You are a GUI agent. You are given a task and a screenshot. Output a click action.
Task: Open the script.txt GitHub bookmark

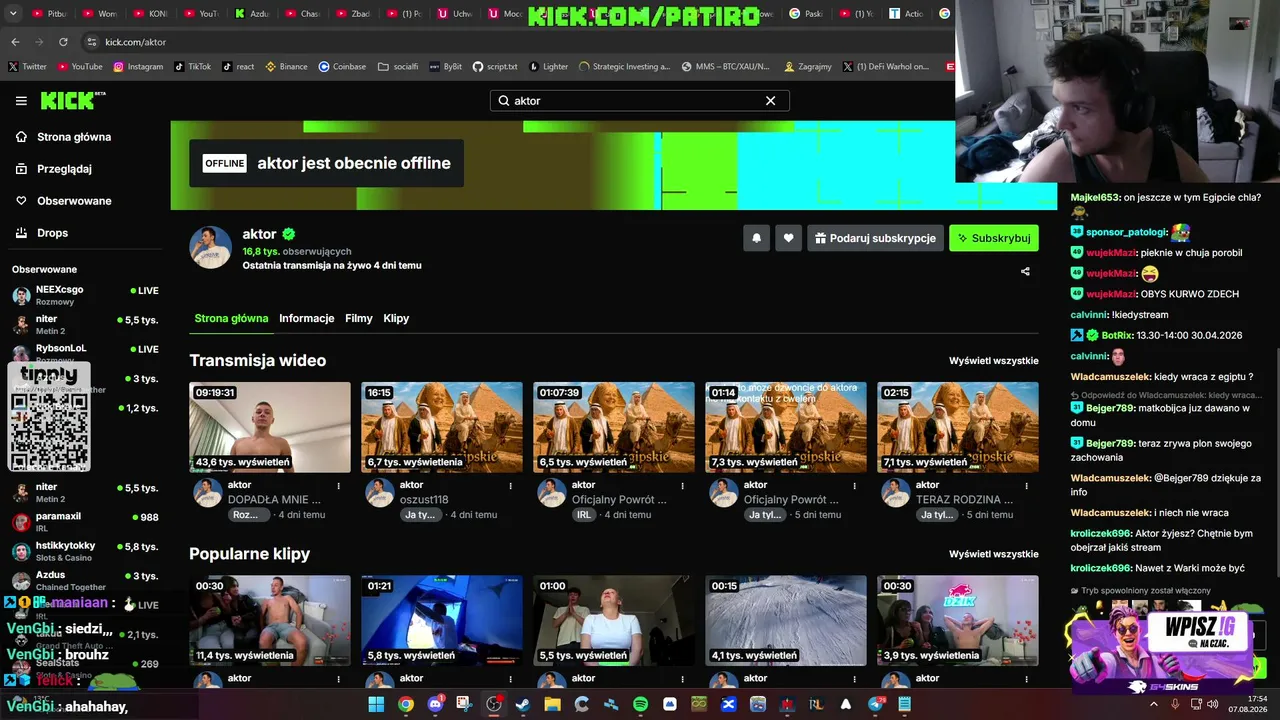(x=495, y=67)
